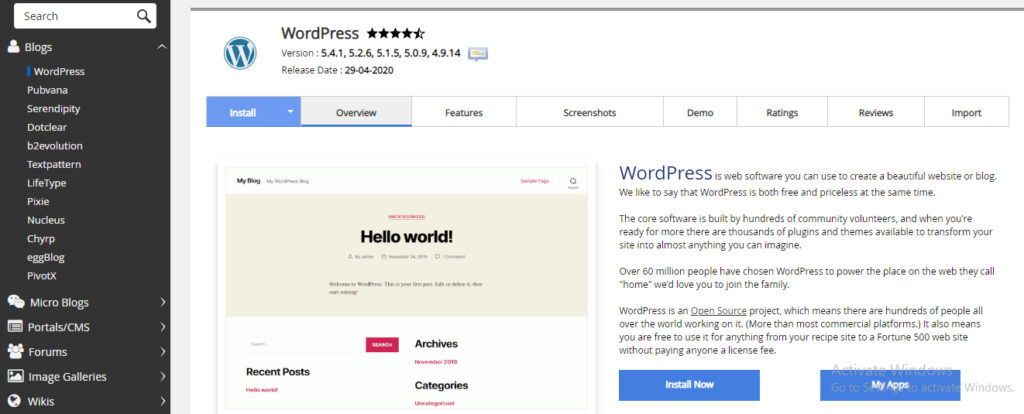Select LifeType in the Blogs list

(46, 183)
